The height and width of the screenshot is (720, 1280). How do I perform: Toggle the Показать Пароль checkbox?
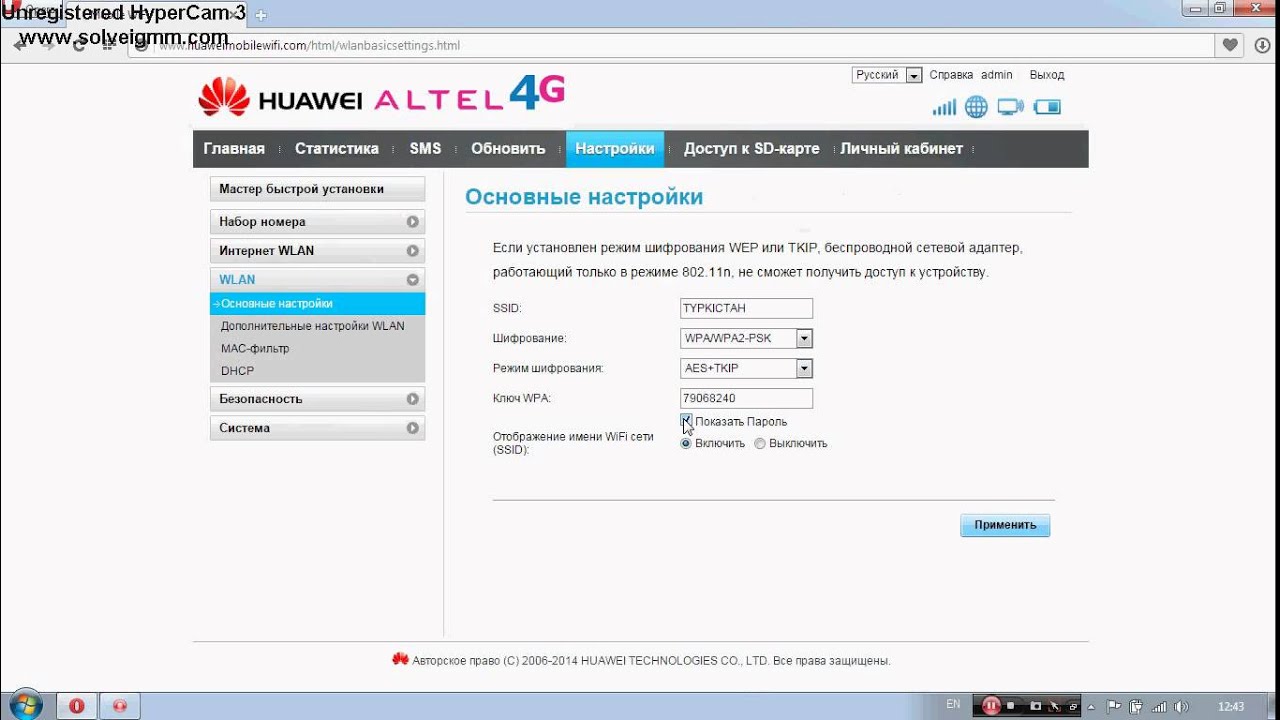[x=686, y=421]
